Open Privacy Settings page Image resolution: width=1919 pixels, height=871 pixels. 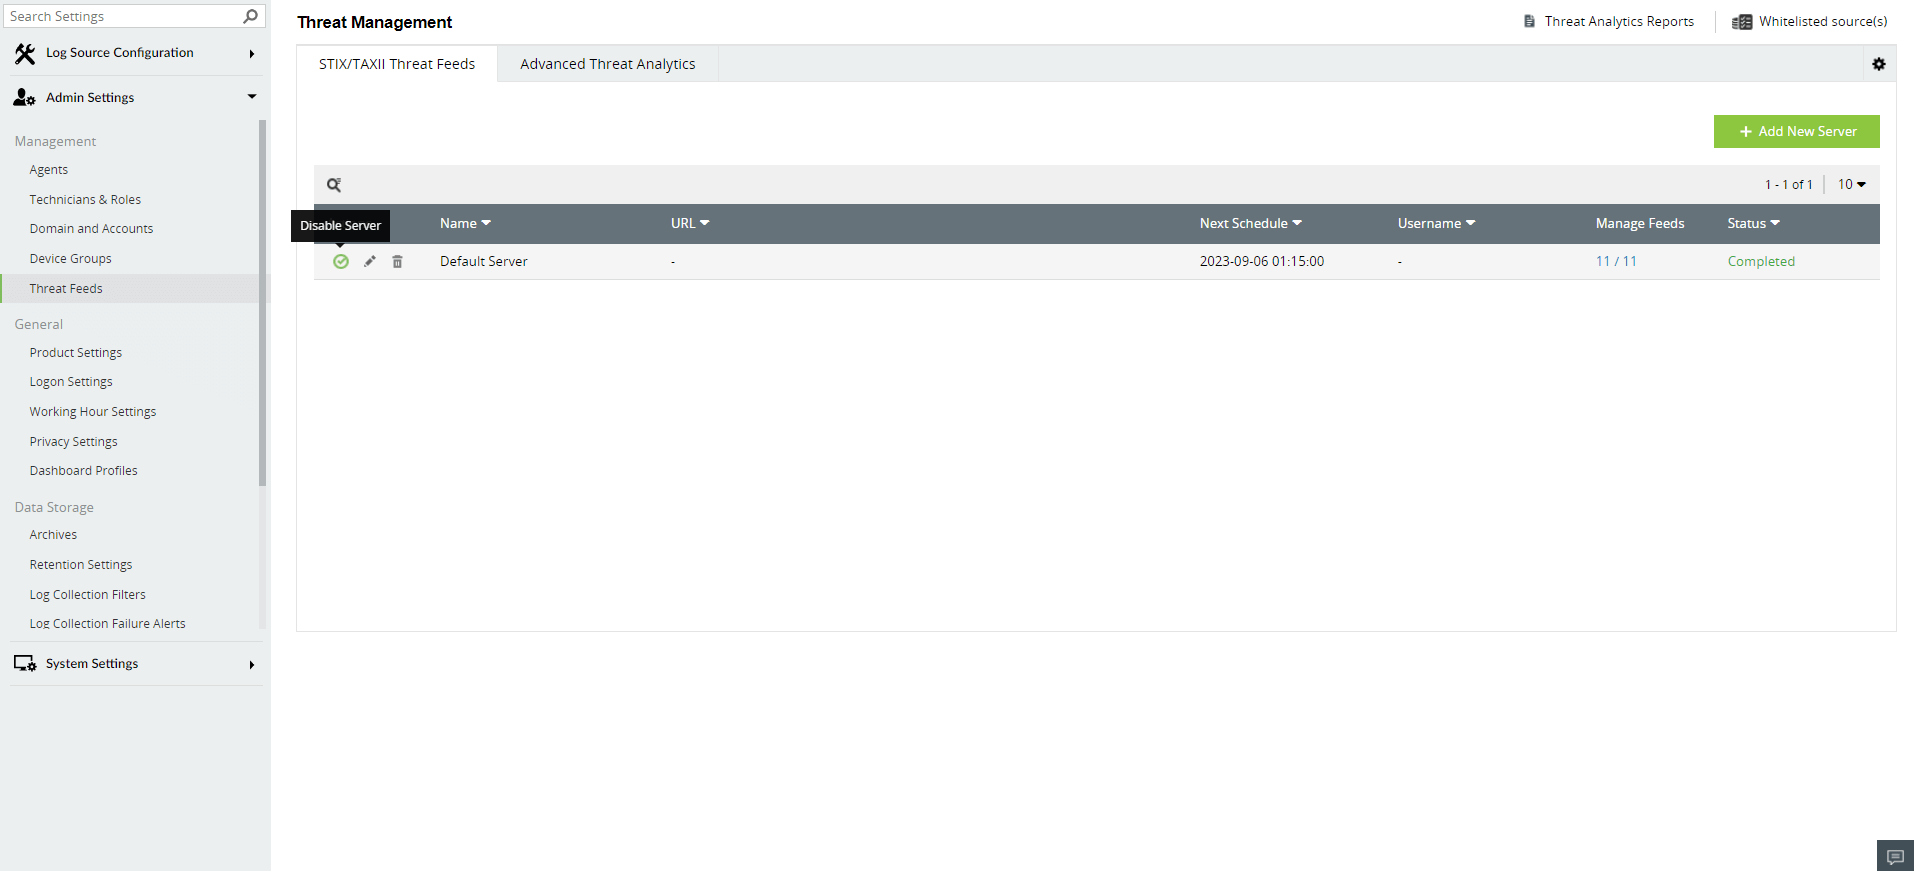tap(73, 442)
